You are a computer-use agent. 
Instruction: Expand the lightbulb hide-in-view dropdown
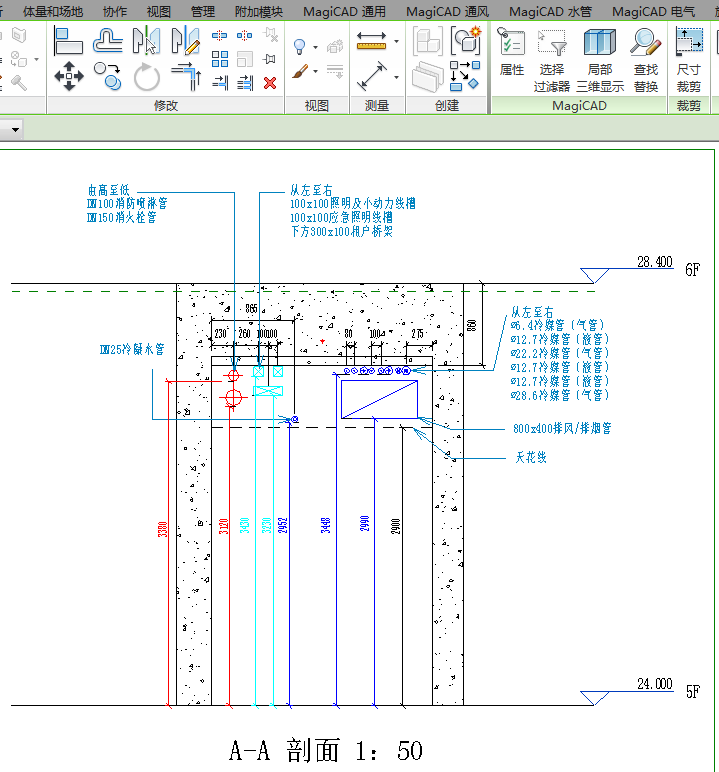(315, 46)
